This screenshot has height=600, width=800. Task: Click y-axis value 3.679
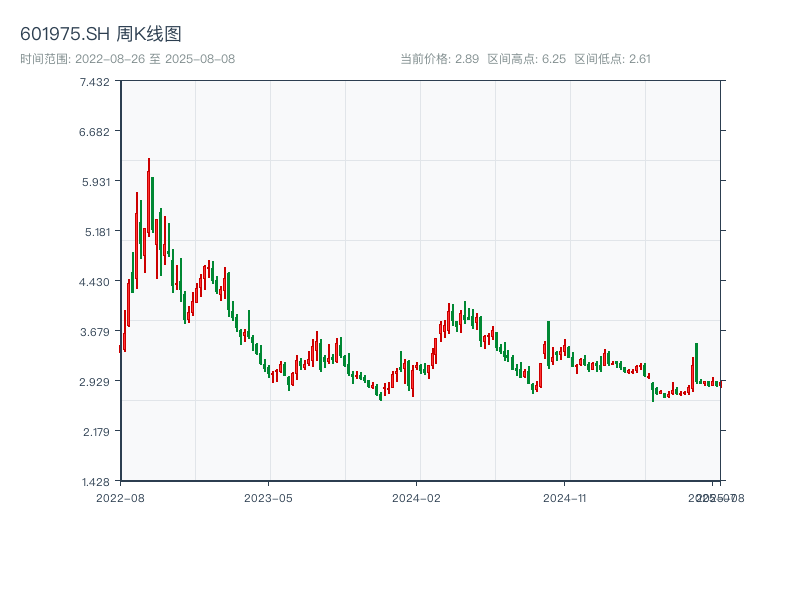[95, 332]
